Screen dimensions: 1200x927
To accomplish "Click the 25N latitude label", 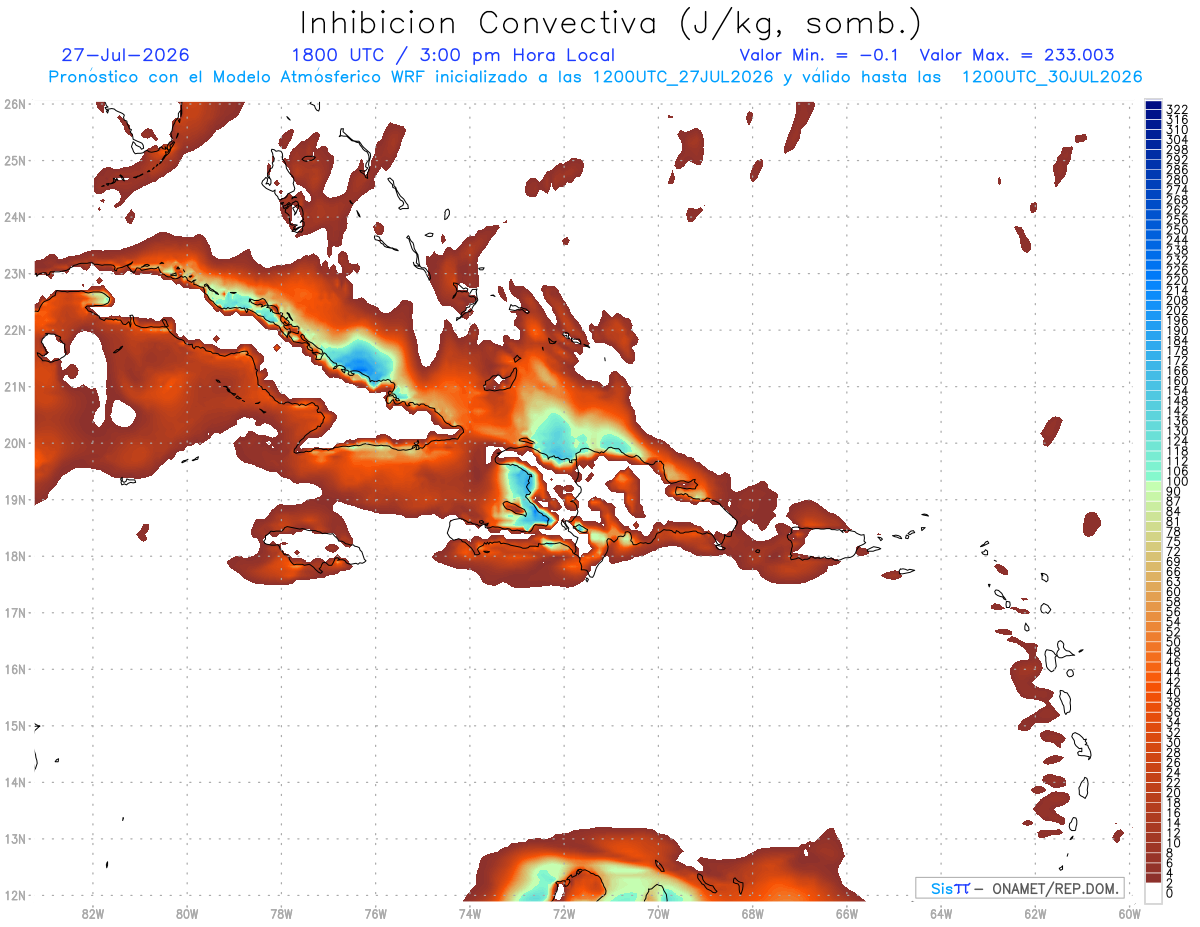I will pos(14,160).
